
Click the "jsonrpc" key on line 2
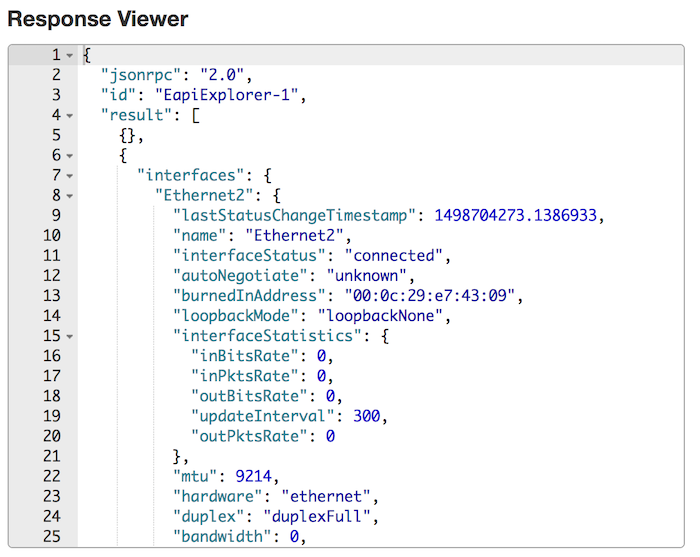coord(138,75)
